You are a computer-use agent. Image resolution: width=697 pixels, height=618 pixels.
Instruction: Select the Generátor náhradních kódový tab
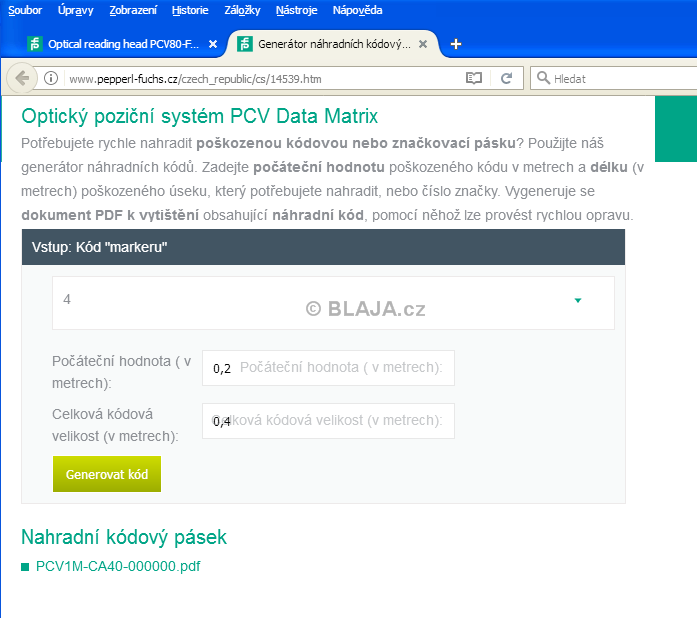[333, 44]
